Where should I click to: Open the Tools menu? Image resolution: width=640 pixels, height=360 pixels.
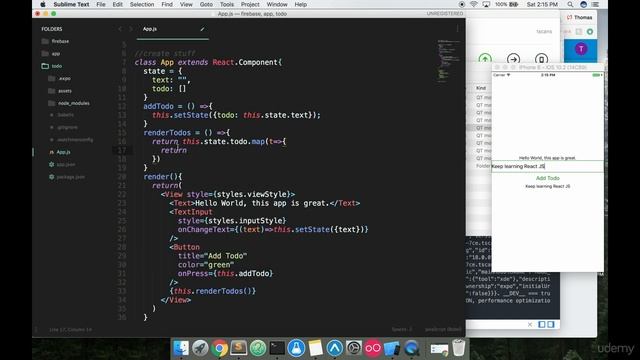(227, 4)
